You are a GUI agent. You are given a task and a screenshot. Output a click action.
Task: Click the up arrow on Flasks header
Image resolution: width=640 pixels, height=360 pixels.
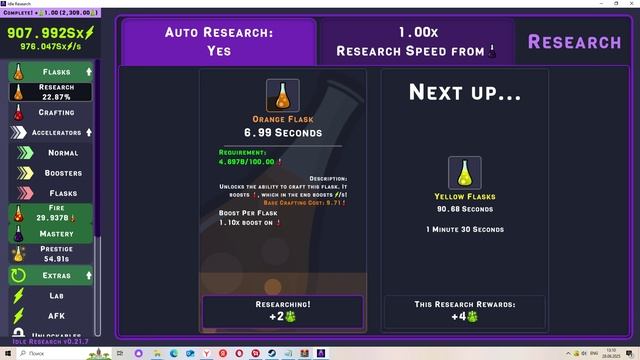[89, 72]
